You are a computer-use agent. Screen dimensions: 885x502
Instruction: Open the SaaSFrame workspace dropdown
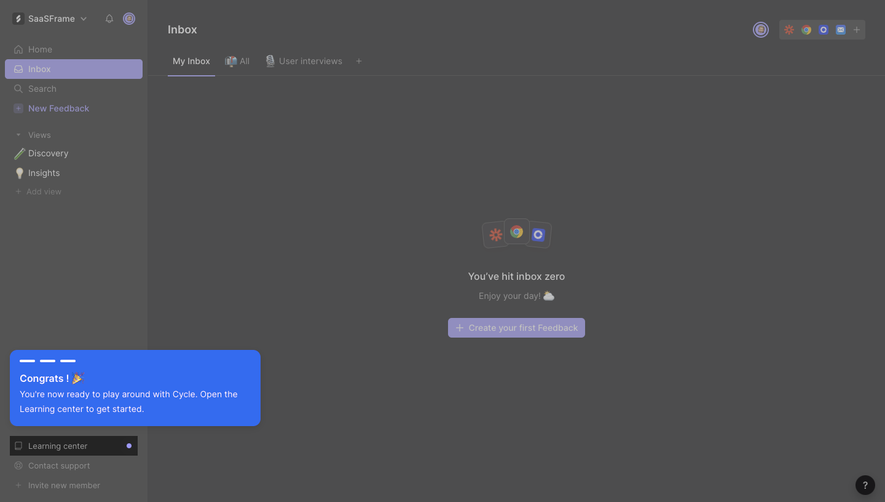pyautogui.click(x=50, y=19)
